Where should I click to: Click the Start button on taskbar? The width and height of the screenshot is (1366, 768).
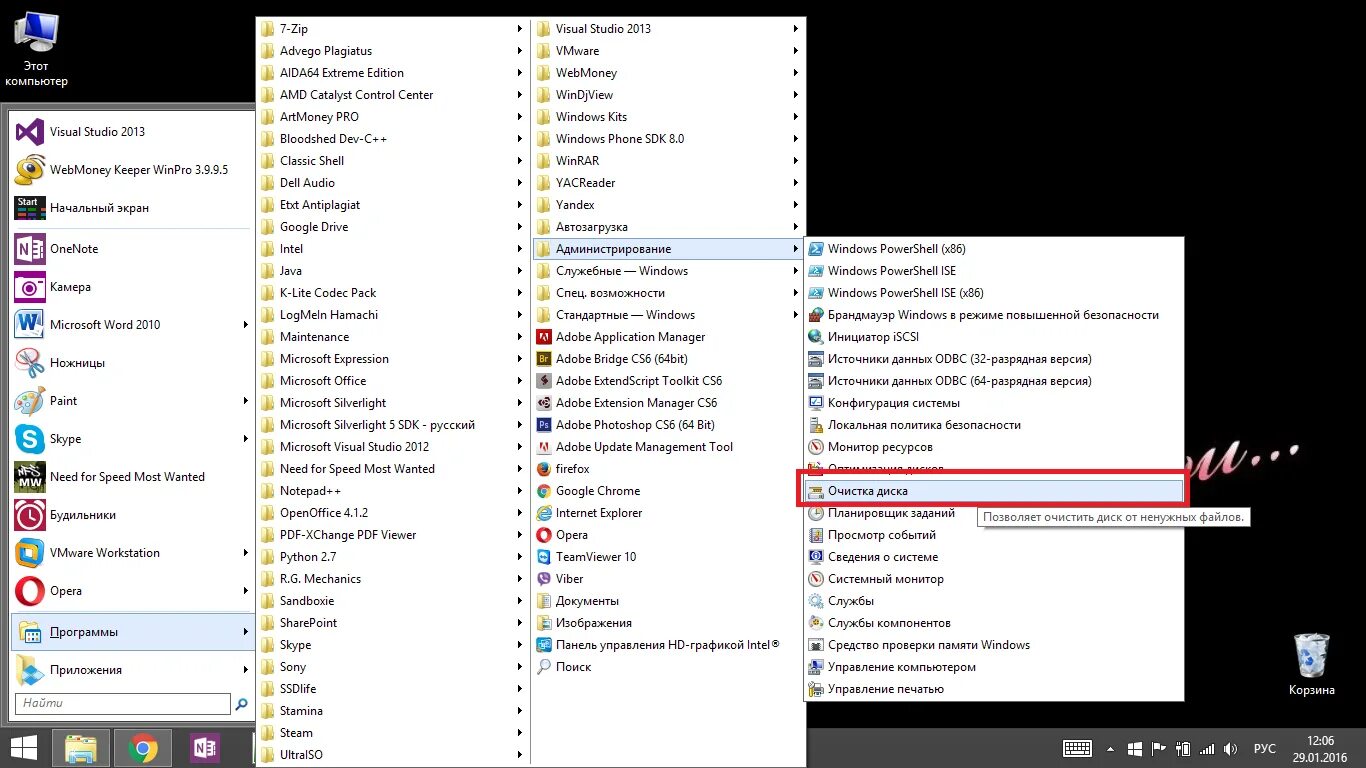pos(23,748)
